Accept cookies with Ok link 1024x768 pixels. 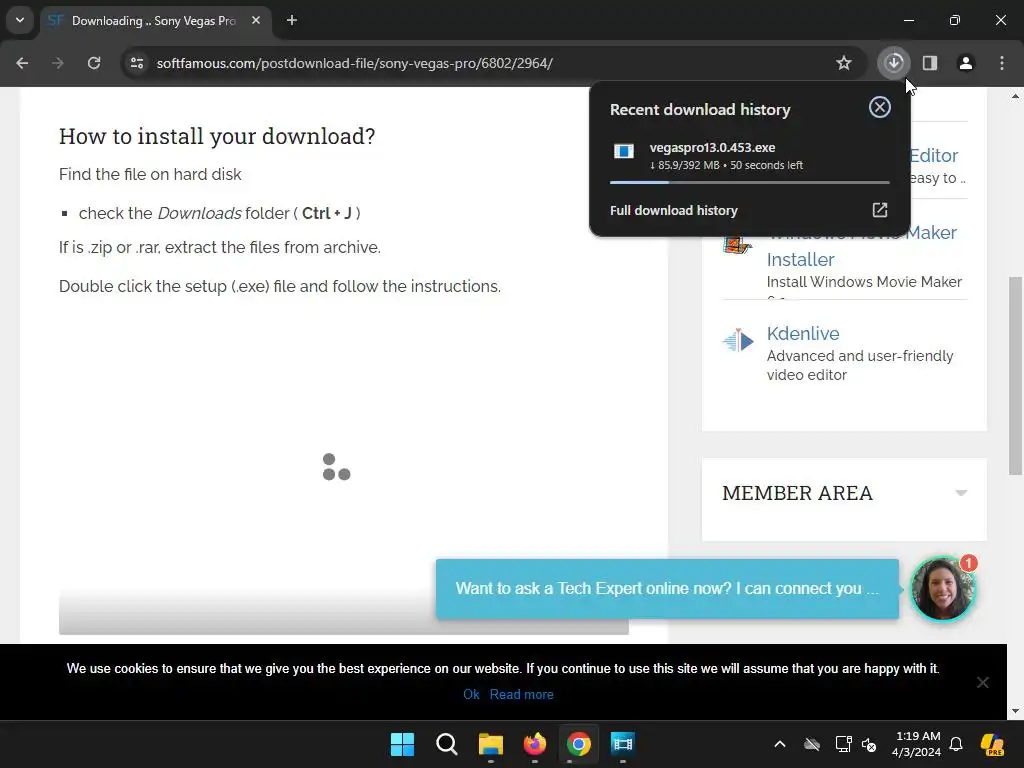point(471,694)
